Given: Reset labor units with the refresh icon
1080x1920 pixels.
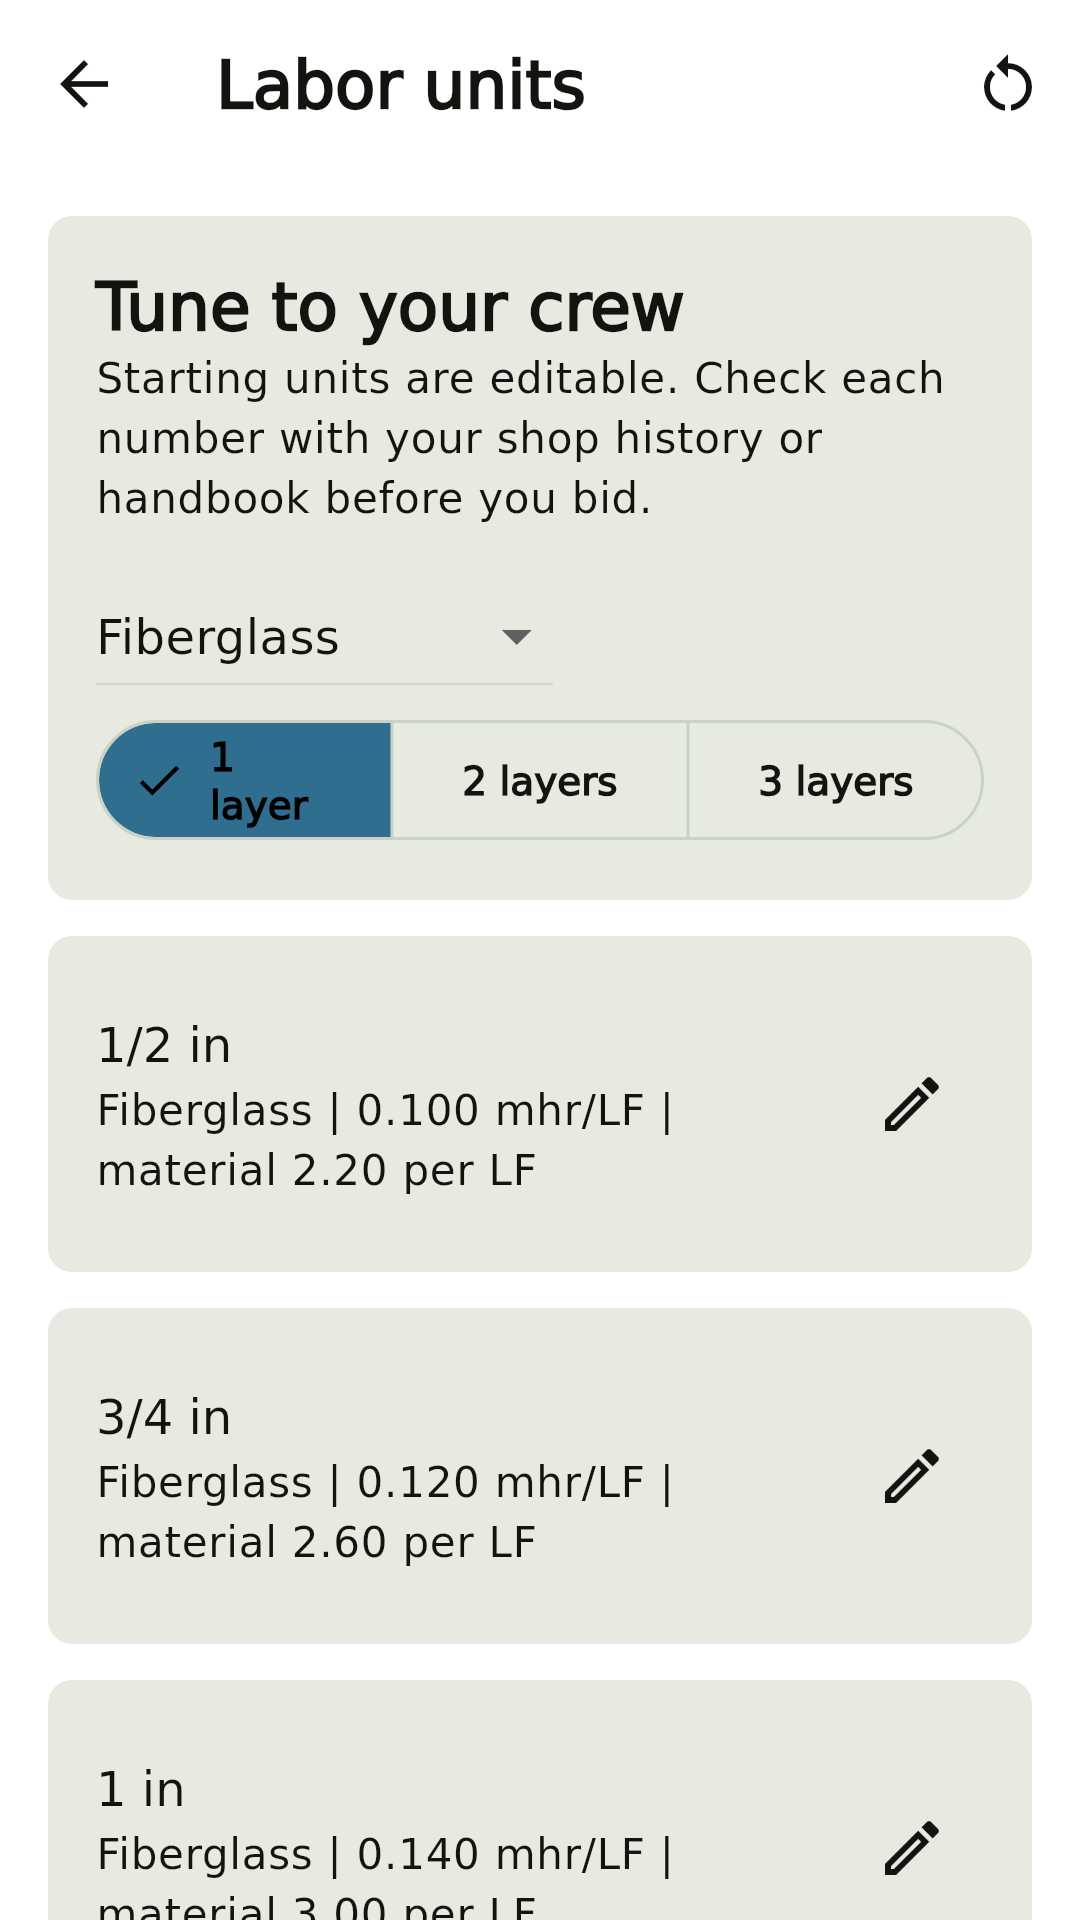Looking at the screenshot, I should point(1007,84).
